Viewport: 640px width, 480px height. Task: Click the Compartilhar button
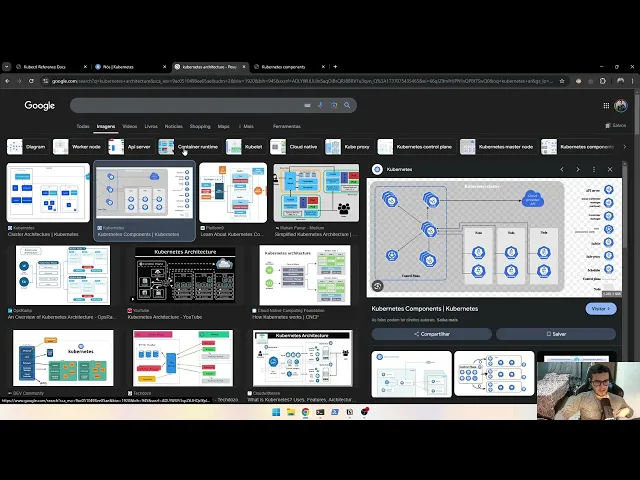pyautogui.click(x=432, y=334)
